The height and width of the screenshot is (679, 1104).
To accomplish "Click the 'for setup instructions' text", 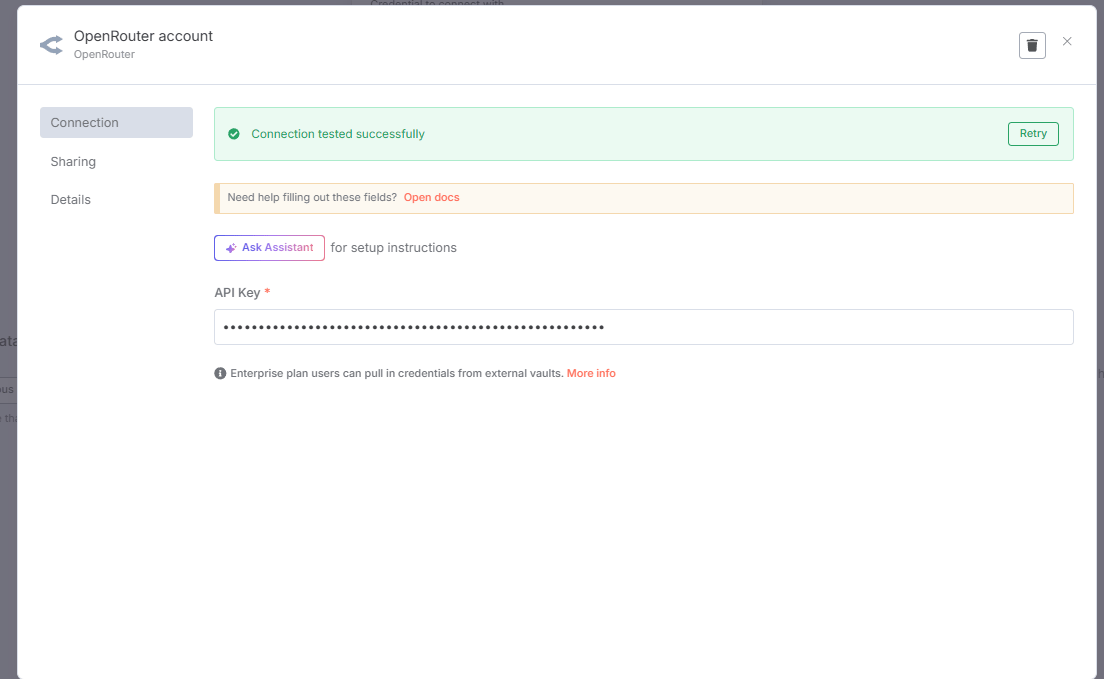I will tap(394, 248).
